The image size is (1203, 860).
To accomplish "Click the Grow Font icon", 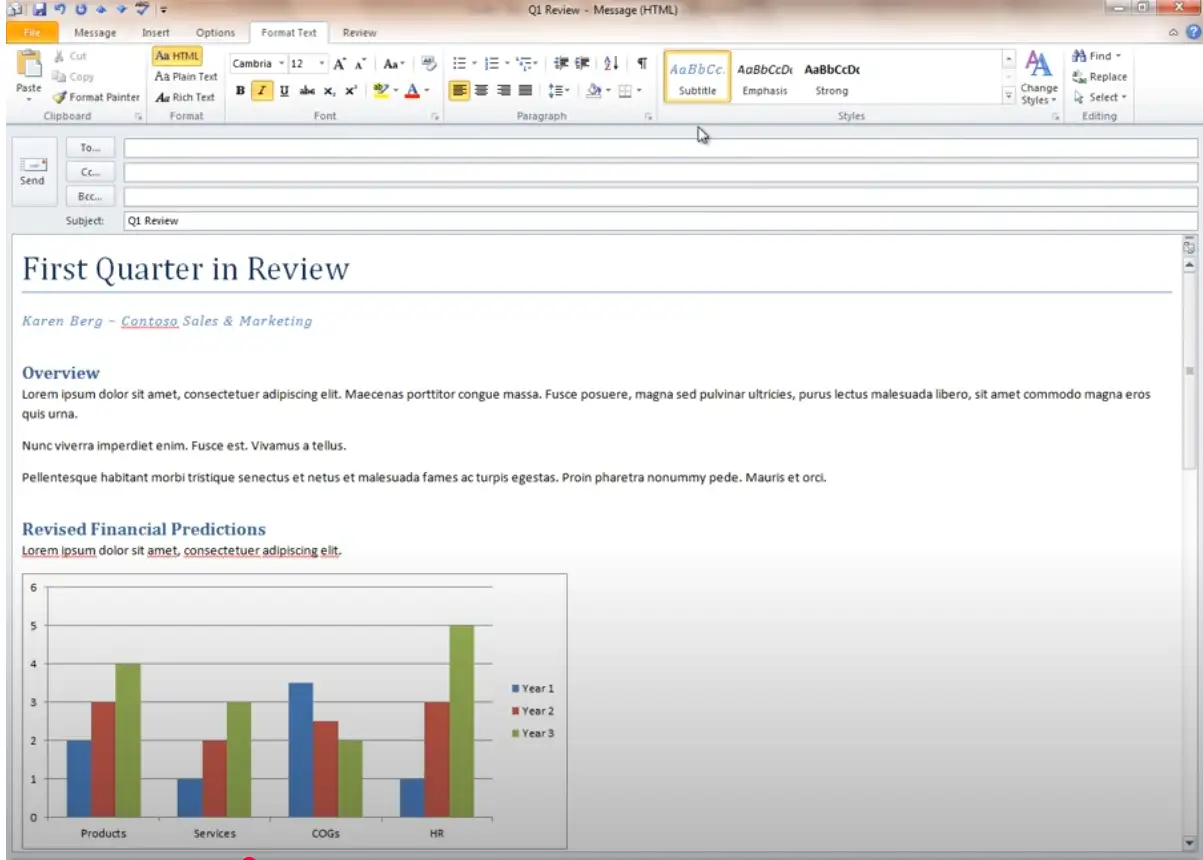I will tap(339, 64).
